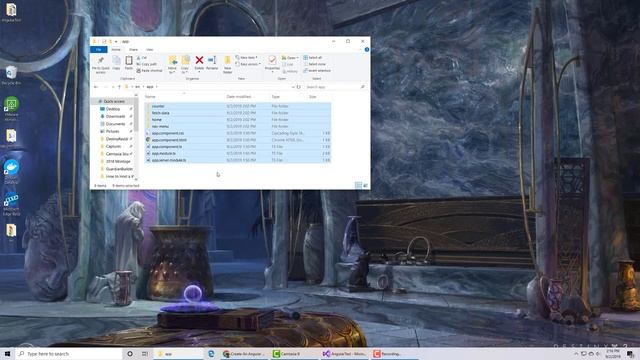Select the app.module.ts file
This screenshot has height=360, width=640.
[238, 153]
